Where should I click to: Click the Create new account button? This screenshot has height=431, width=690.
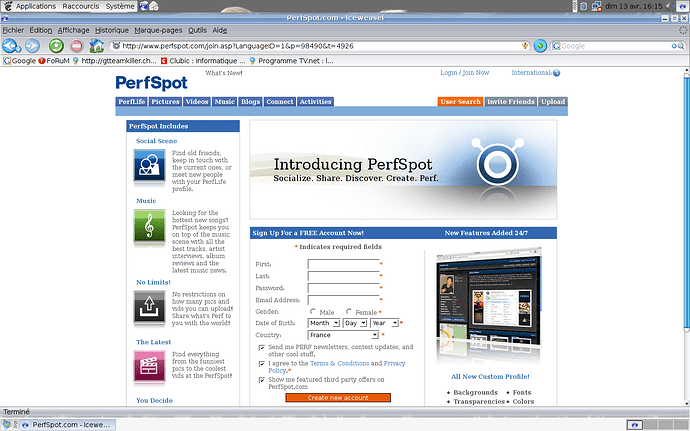click(337, 398)
